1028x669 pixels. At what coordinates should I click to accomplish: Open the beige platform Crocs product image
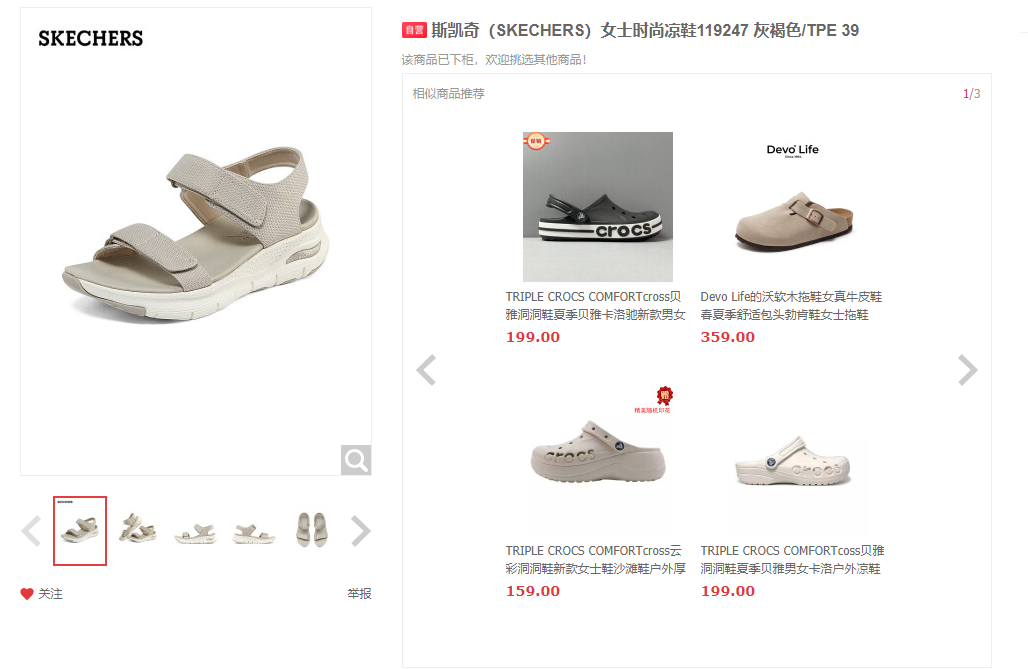[x=598, y=460]
